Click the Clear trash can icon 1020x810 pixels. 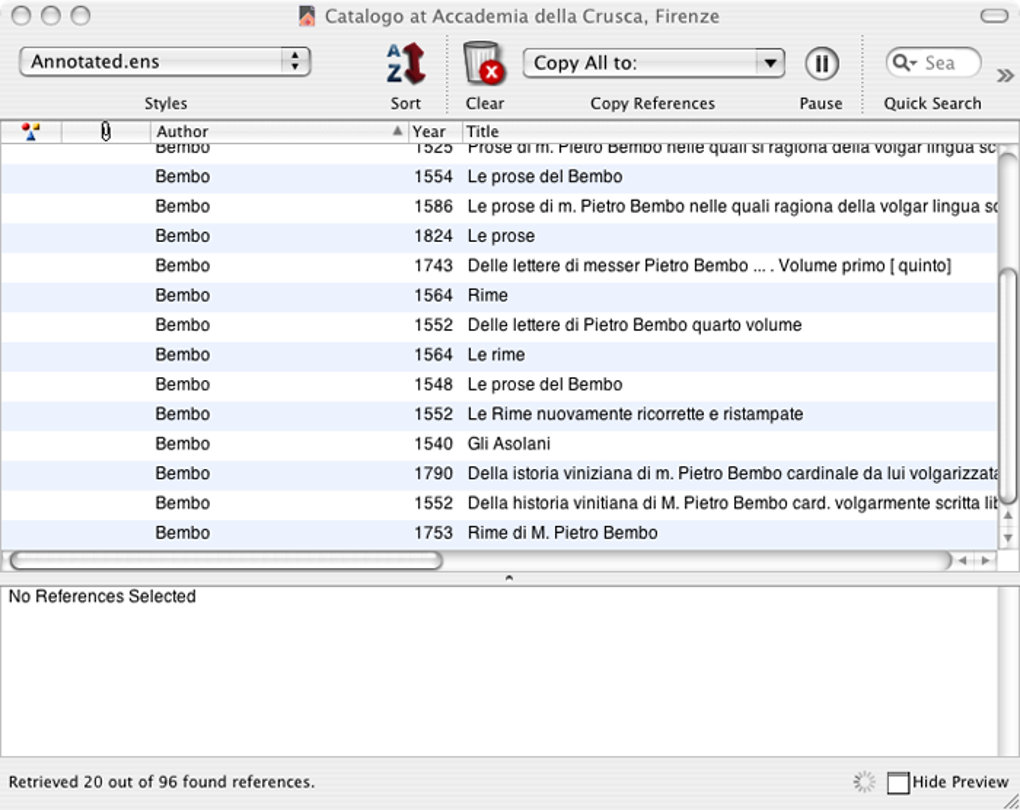pos(484,63)
